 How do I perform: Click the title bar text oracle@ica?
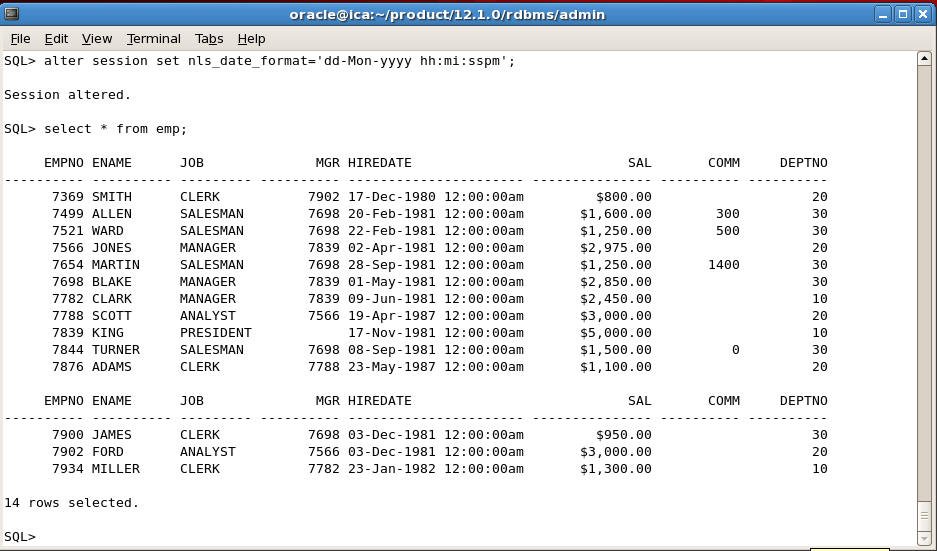pyautogui.click(x=447, y=14)
